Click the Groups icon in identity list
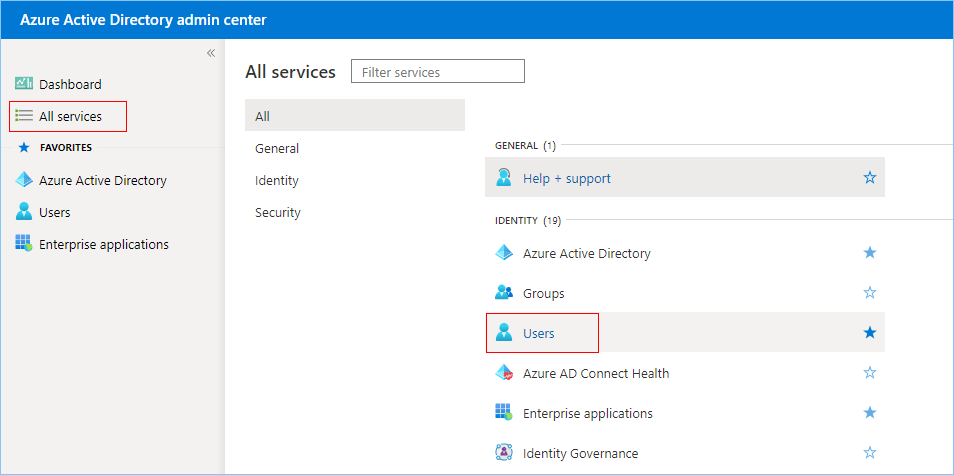Image resolution: width=954 pixels, height=475 pixels. (x=504, y=293)
